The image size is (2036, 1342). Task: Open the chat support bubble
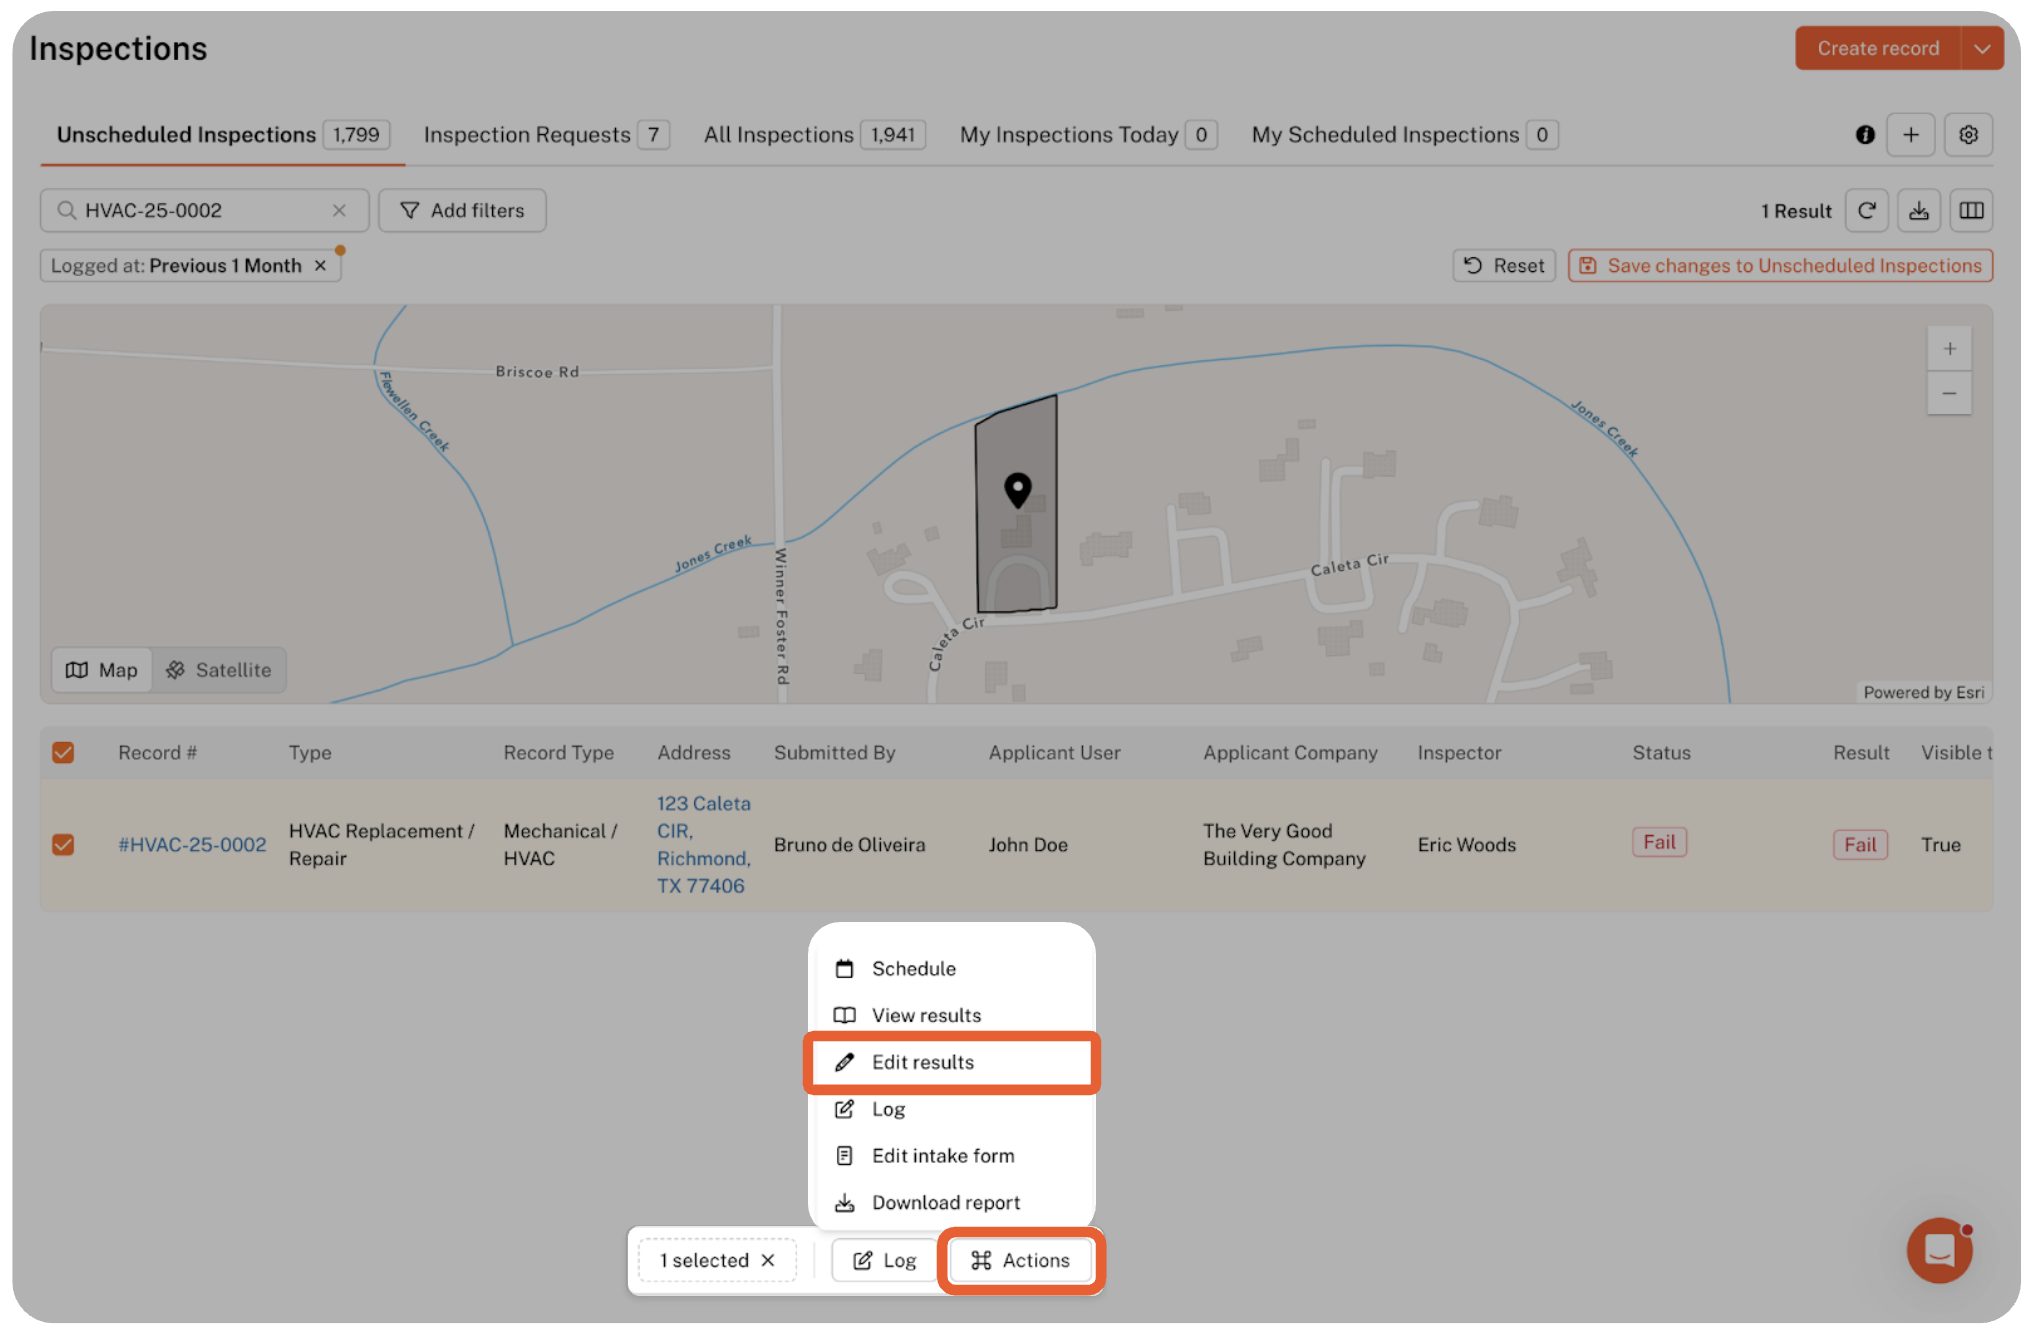click(1938, 1250)
